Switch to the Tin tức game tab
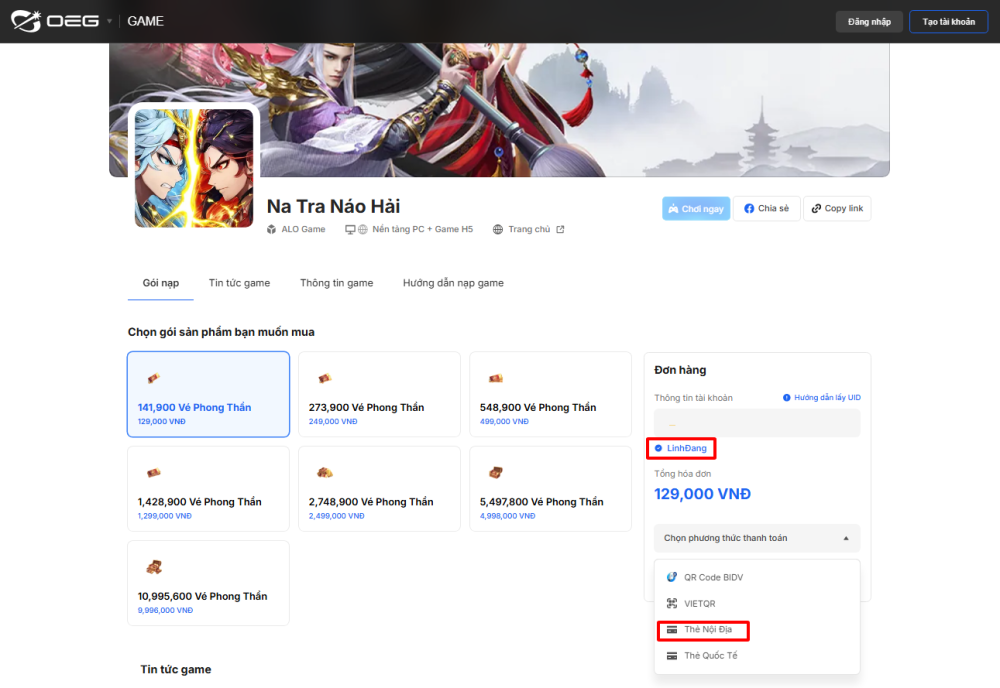 coord(239,283)
